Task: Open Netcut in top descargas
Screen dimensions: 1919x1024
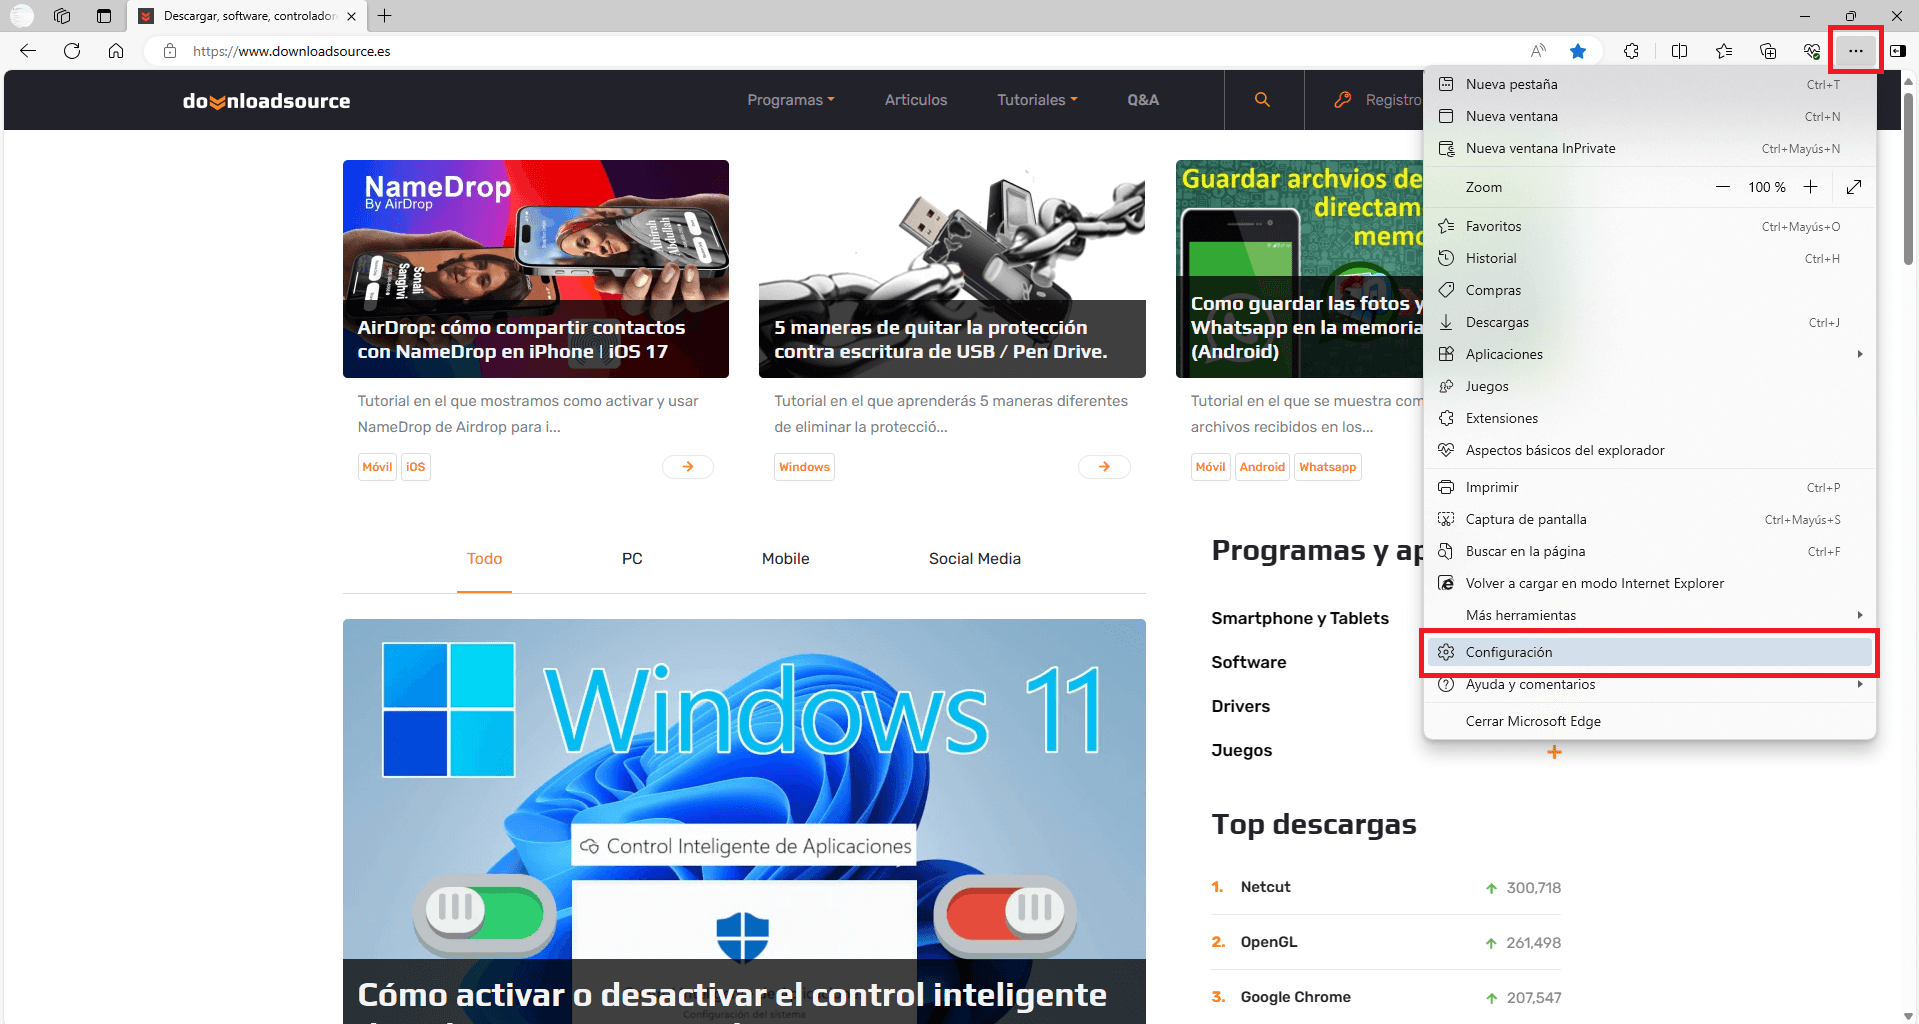Action: pyautogui.click(x=1266, y=887)
